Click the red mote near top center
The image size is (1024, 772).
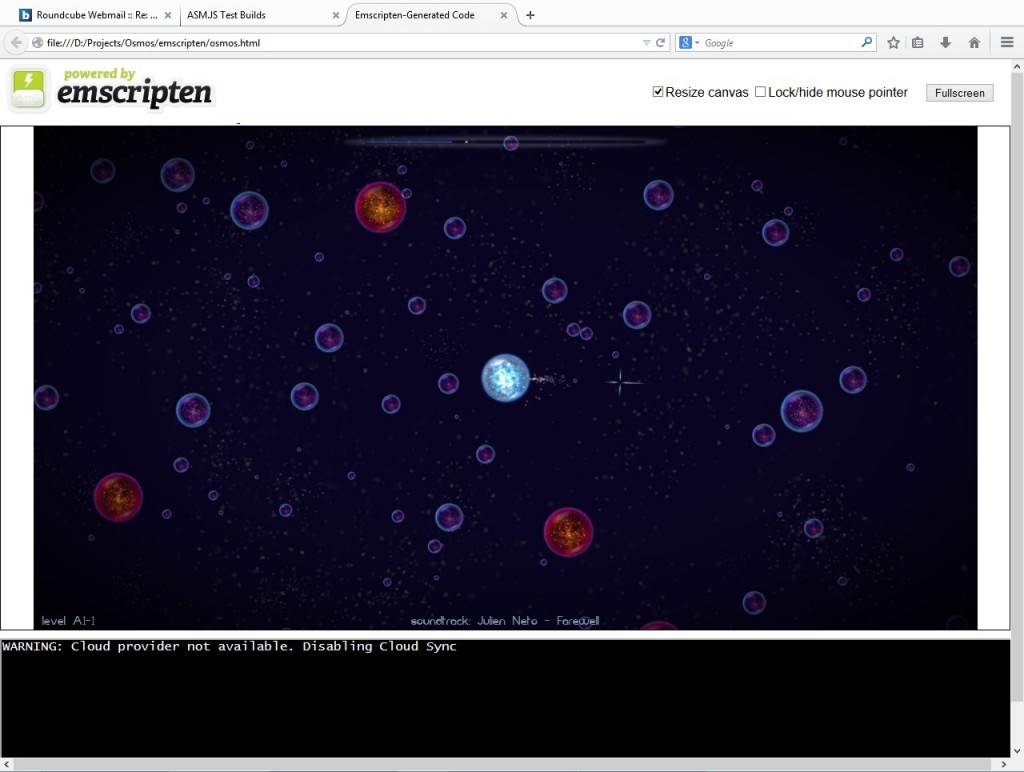[380, 207]
